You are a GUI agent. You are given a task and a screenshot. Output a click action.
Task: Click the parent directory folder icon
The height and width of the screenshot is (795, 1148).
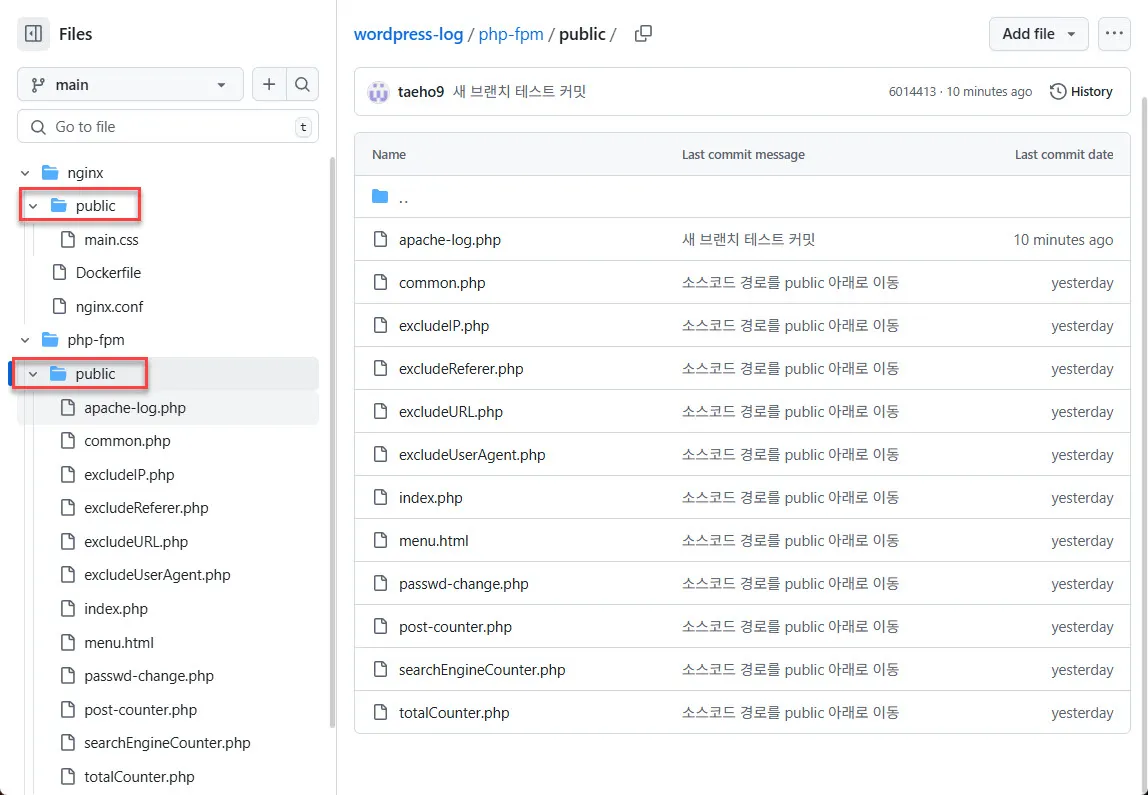380,197
